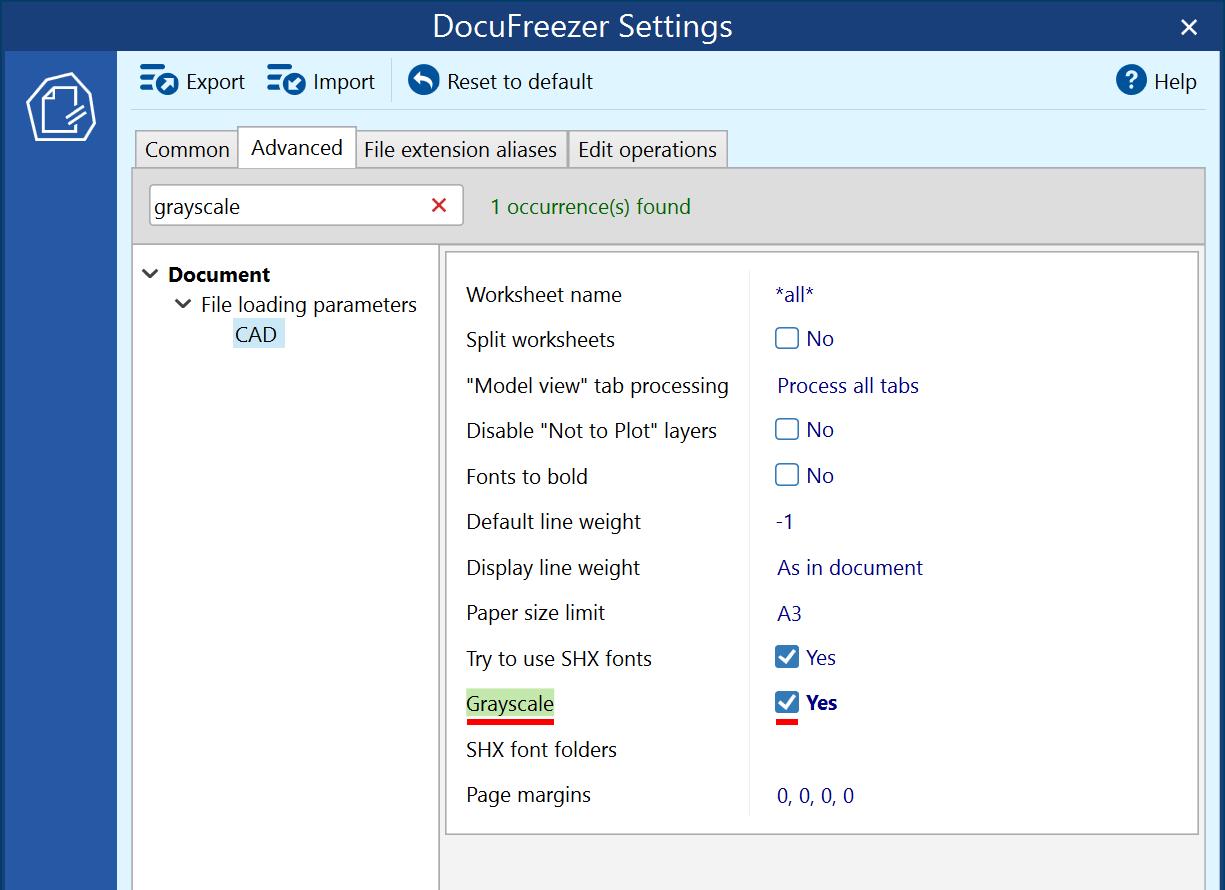
Task: Edit the Page margins values
Action: click(x=814, y=795)
